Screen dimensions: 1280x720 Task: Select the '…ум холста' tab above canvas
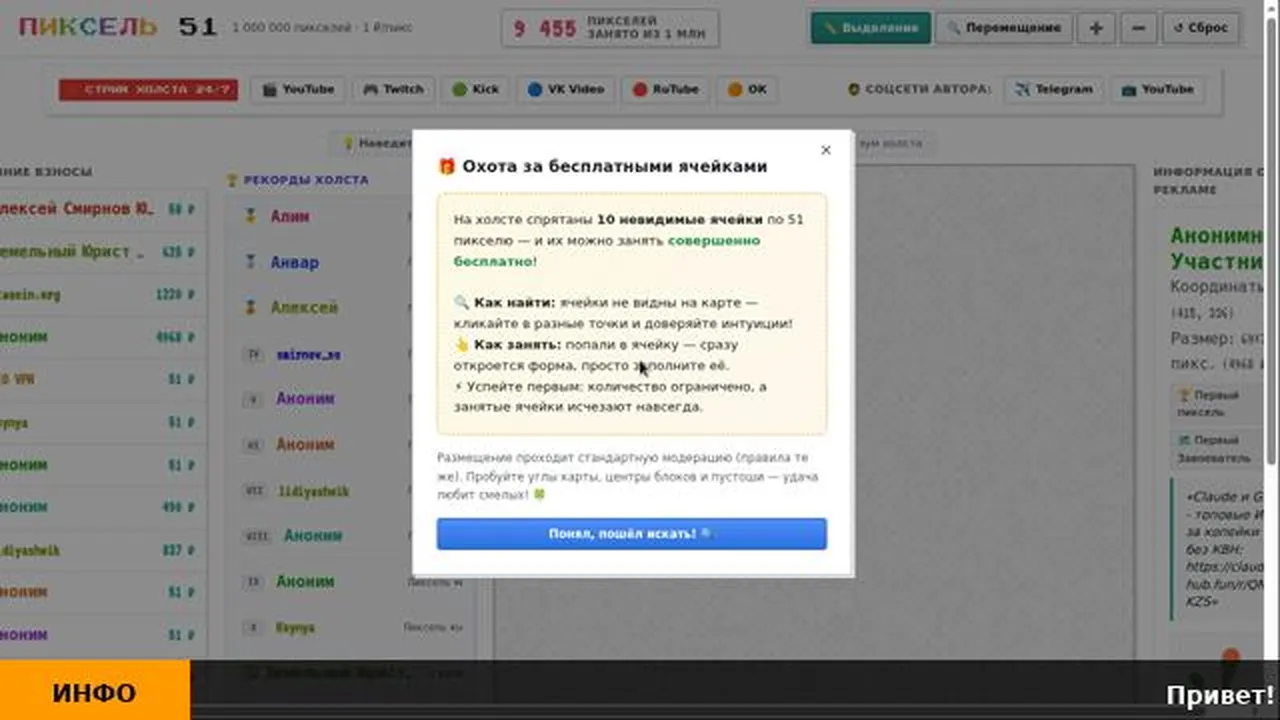tap(893, 143)
